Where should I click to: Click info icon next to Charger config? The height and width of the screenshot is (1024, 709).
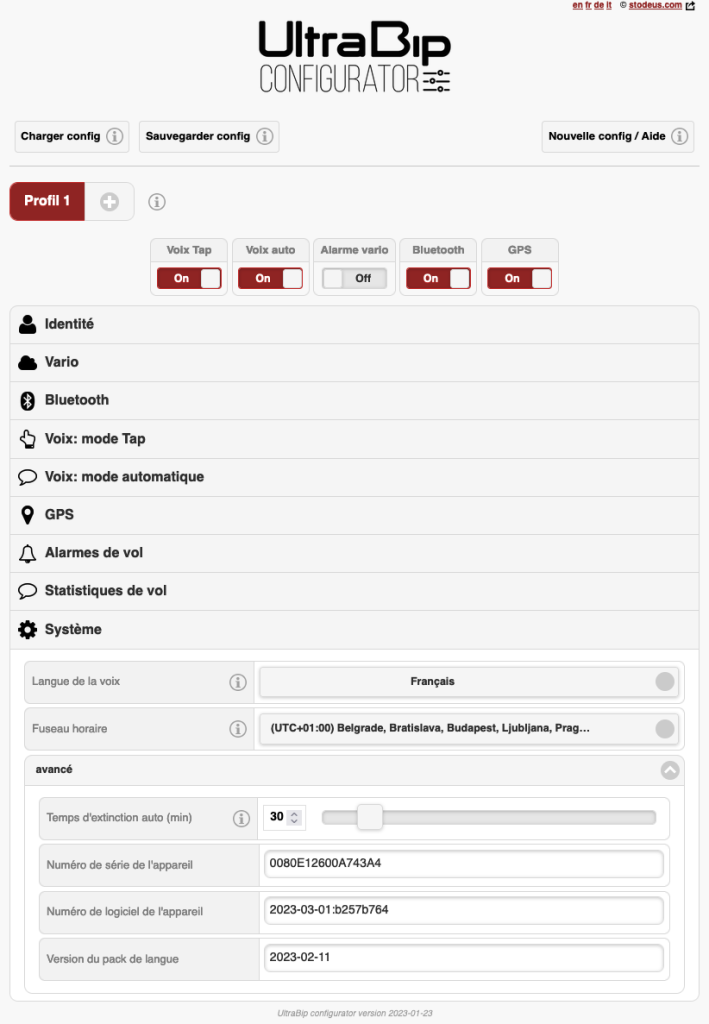coord(115,136)
